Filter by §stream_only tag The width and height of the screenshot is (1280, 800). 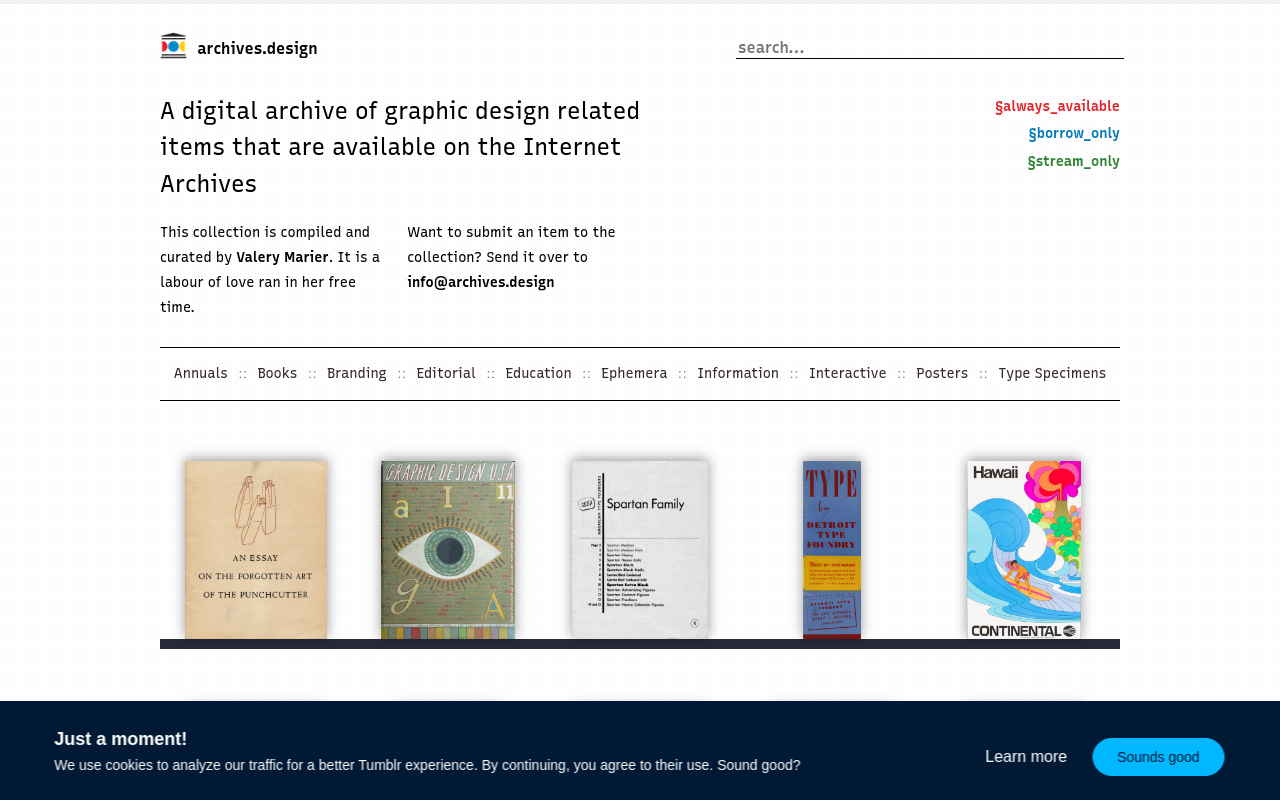click(x=1073, y=161)
